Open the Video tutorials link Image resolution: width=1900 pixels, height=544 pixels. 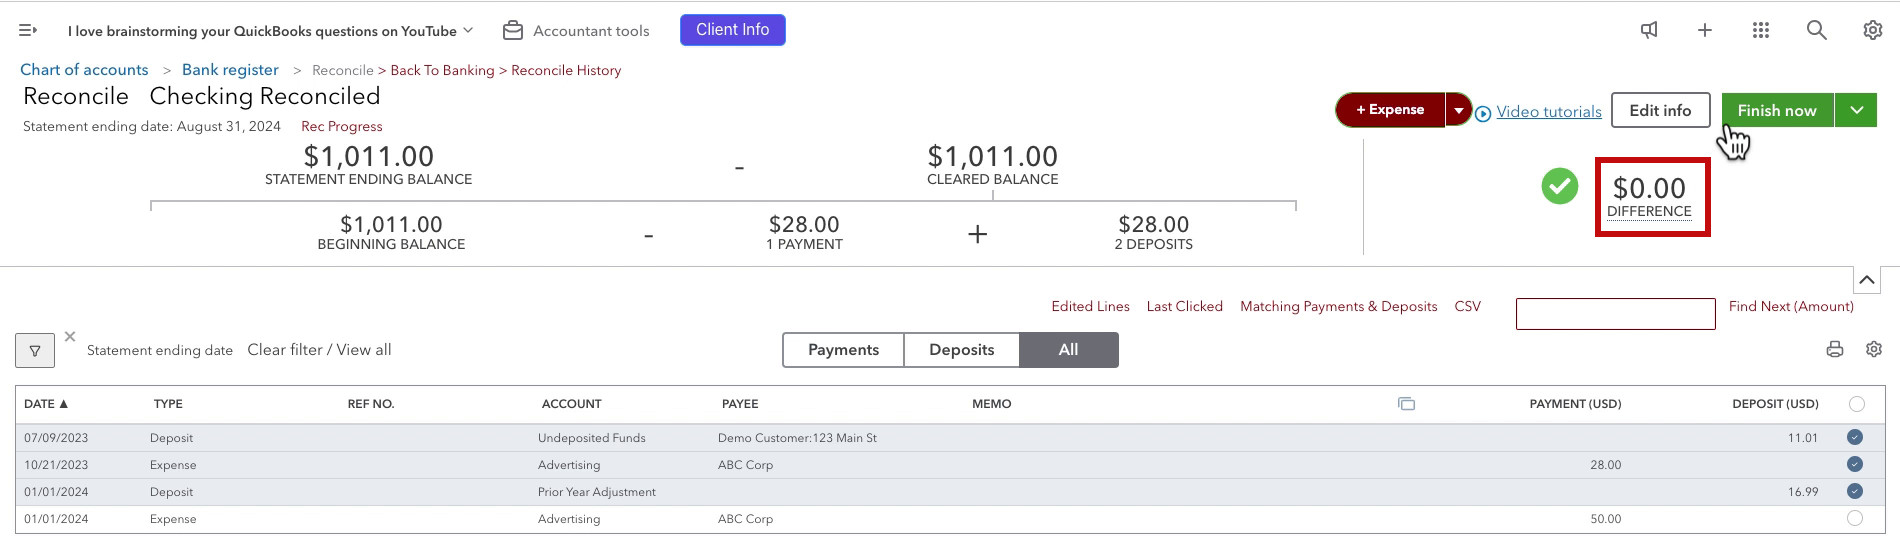[1549, 111]
